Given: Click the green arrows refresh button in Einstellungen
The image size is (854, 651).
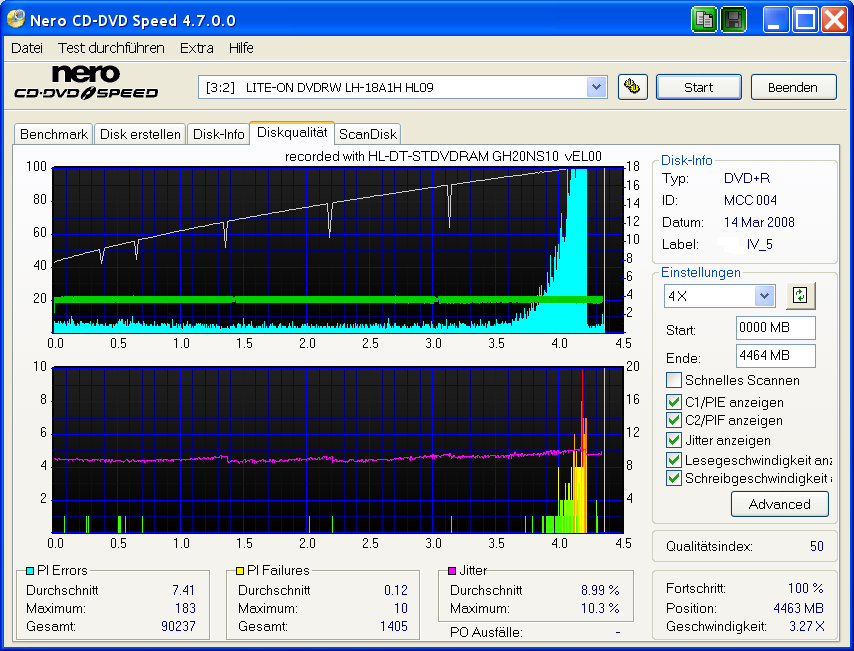Looking at the screenshot, I should click(x=800, y=296).
